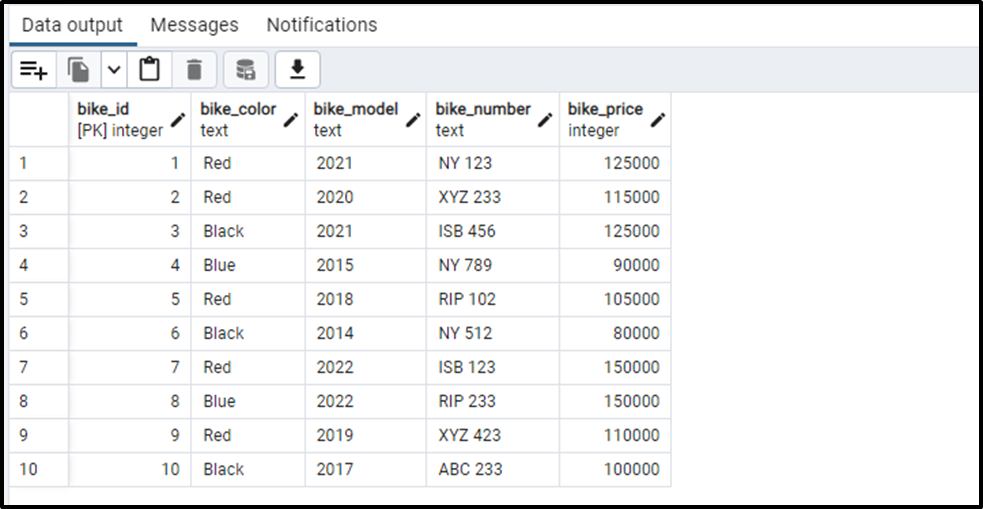Select row 5 by its row header

coord(38,299)
